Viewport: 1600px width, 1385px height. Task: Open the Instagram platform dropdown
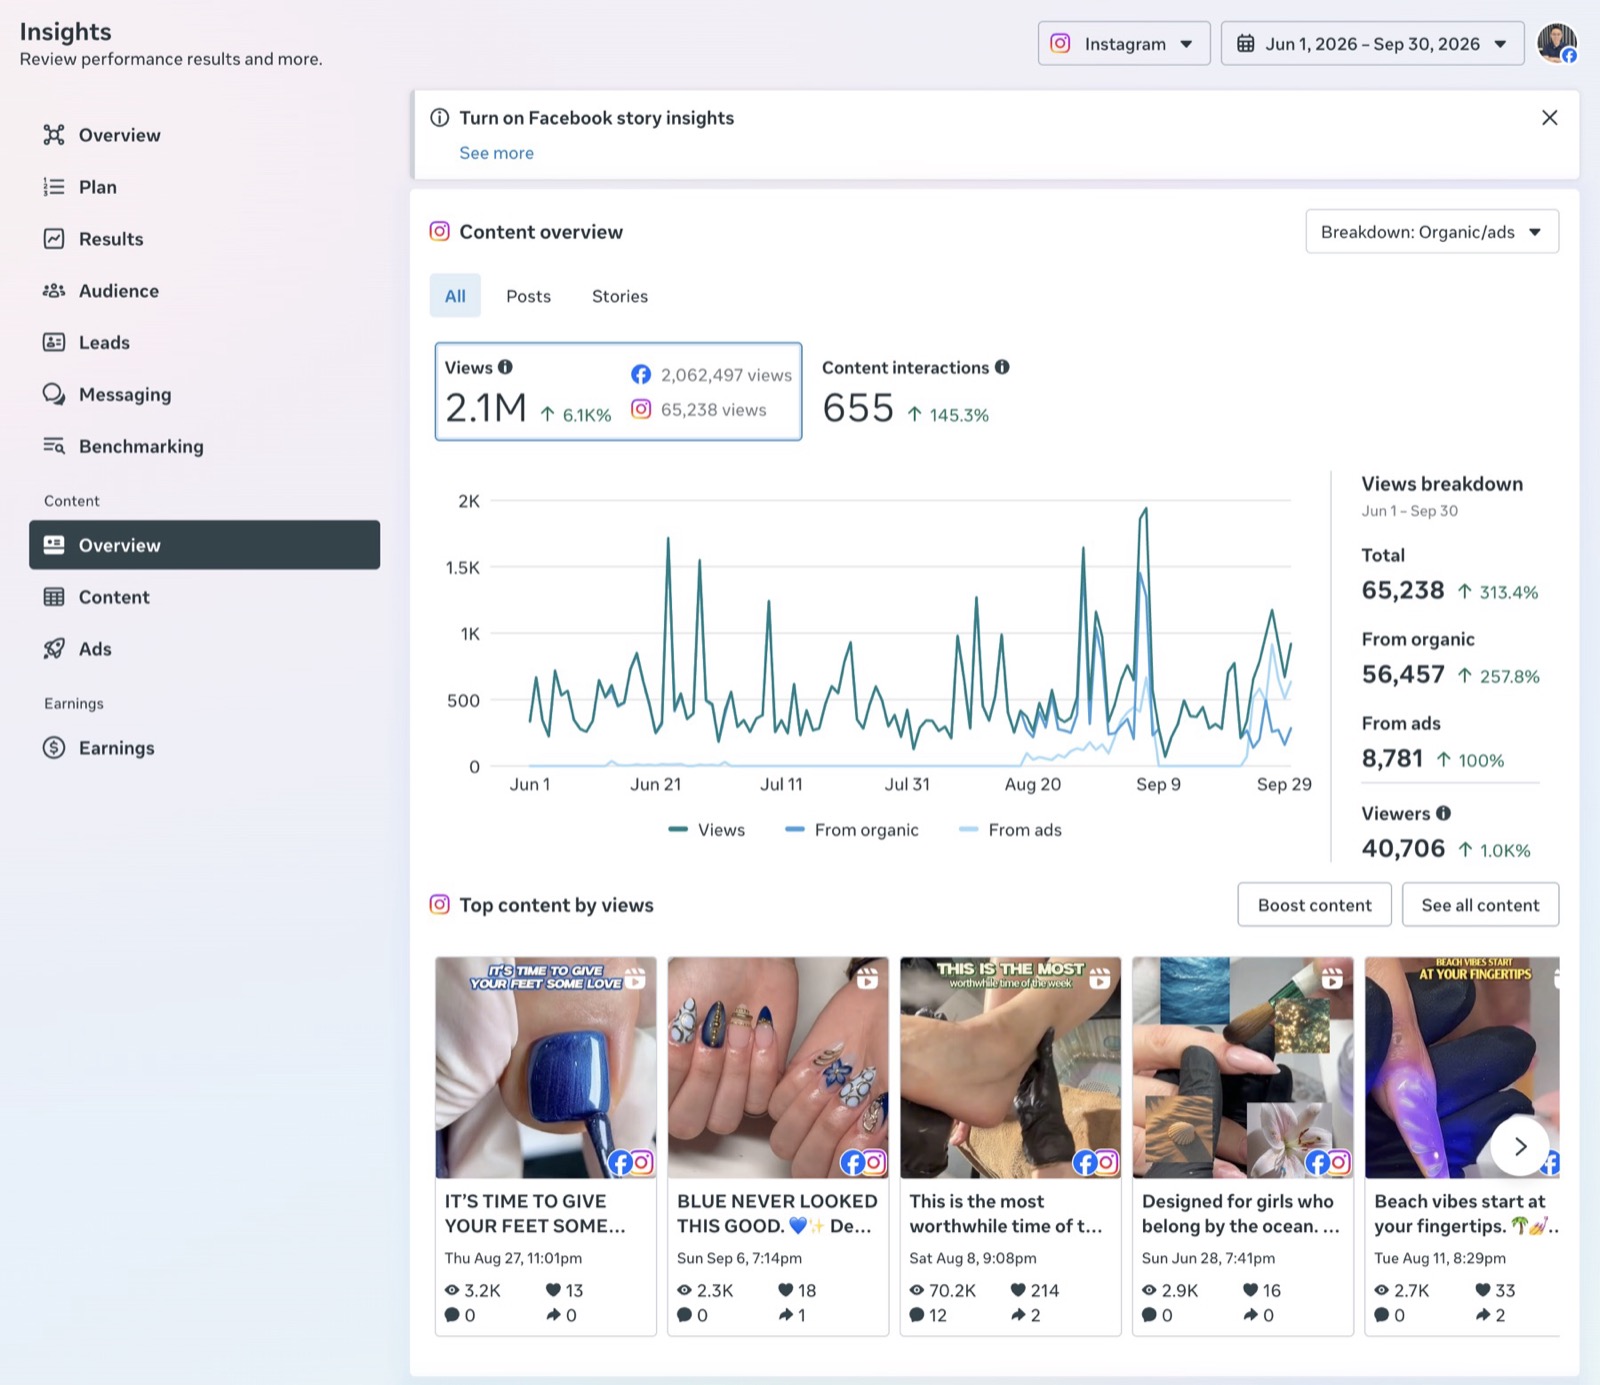(x=1124, y=44)
